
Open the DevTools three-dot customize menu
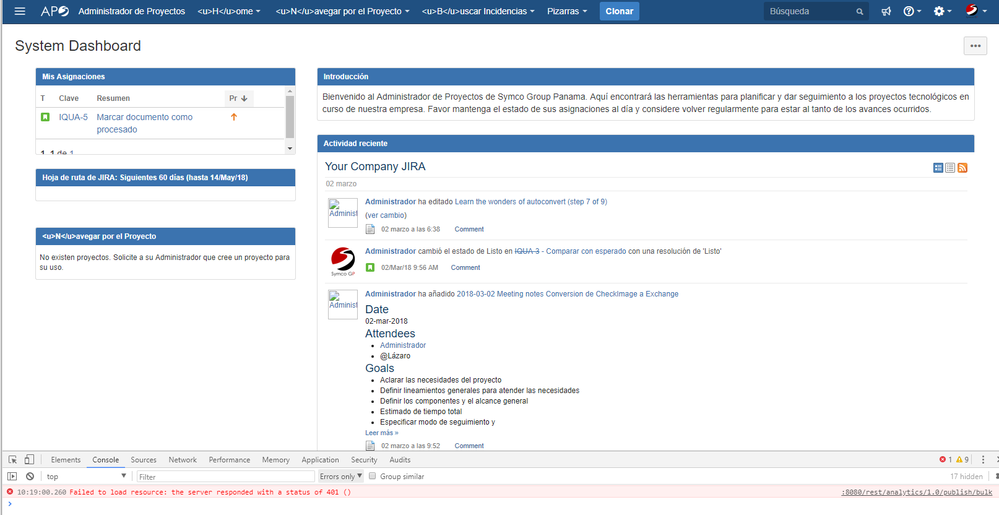point(983,460)
